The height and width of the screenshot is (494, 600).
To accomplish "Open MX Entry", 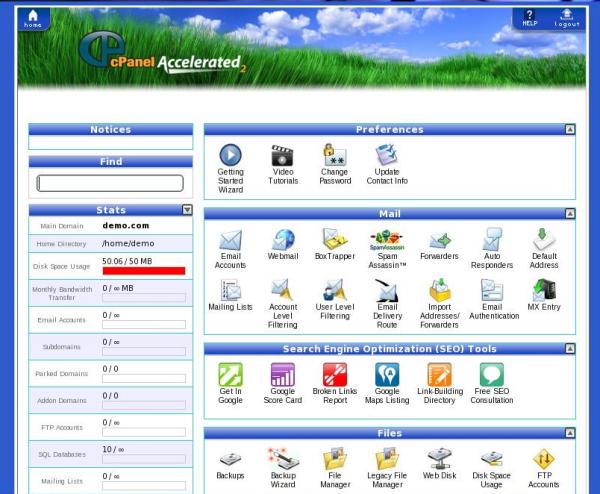I will [x=544, y=295].
